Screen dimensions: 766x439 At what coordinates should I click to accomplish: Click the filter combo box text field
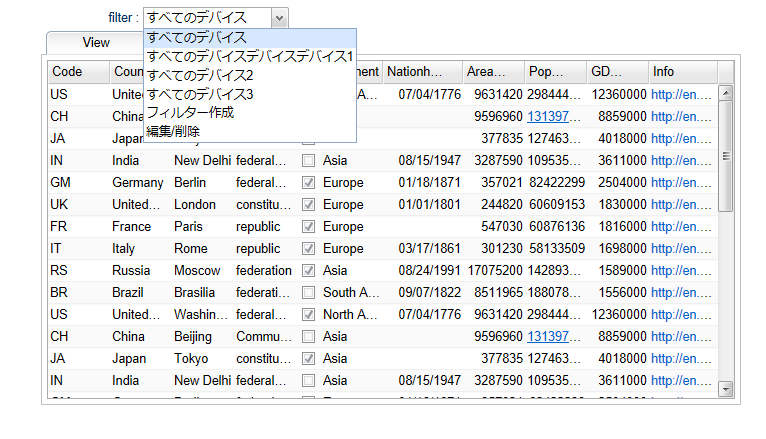[205, 18]
